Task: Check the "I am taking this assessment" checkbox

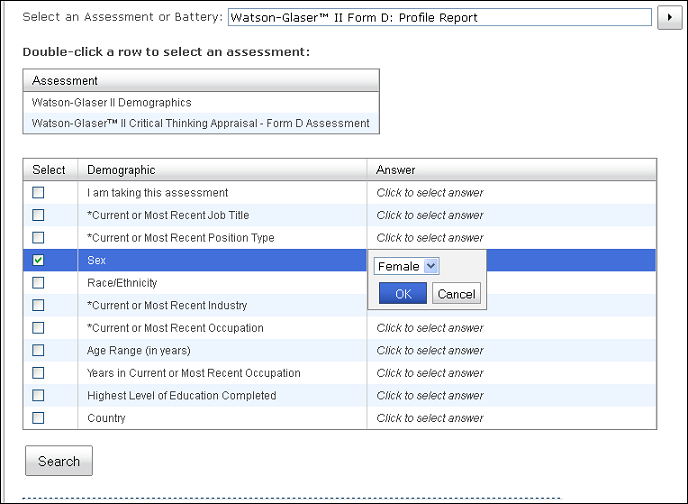Action: [x=38, y=193]
